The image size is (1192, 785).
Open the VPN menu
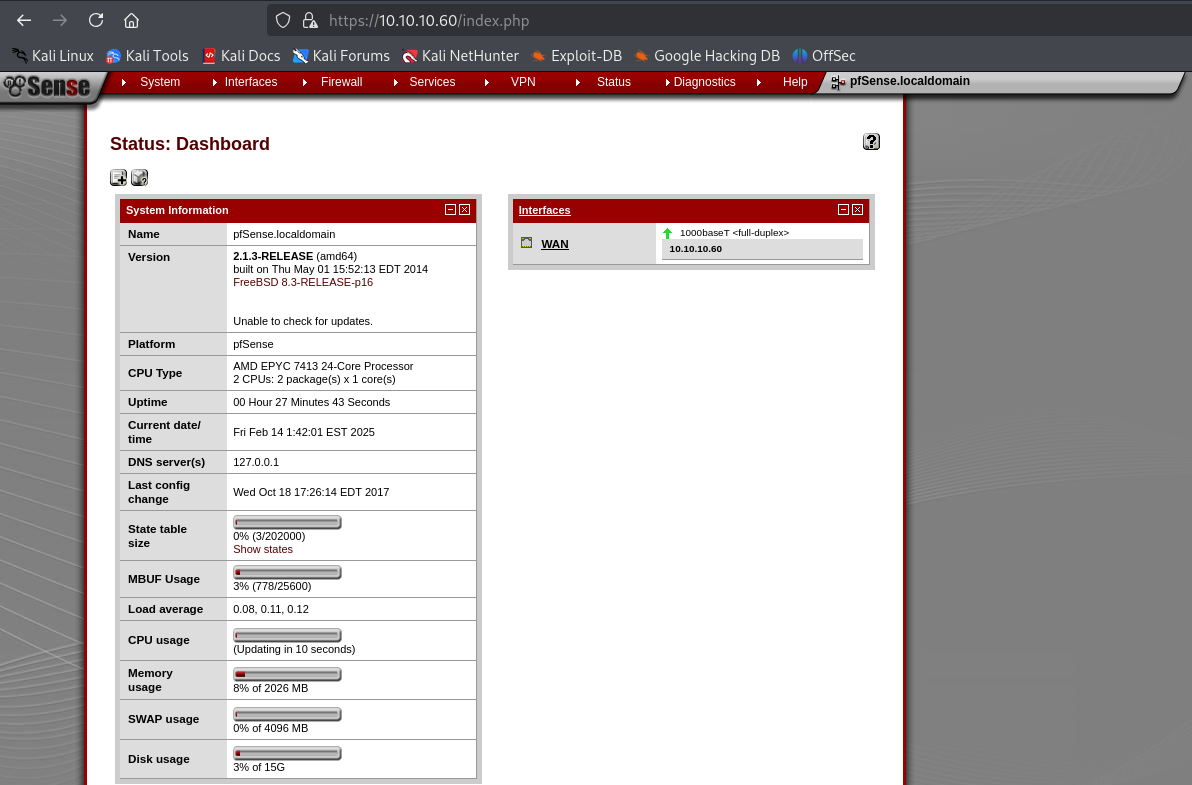point(523,82)
